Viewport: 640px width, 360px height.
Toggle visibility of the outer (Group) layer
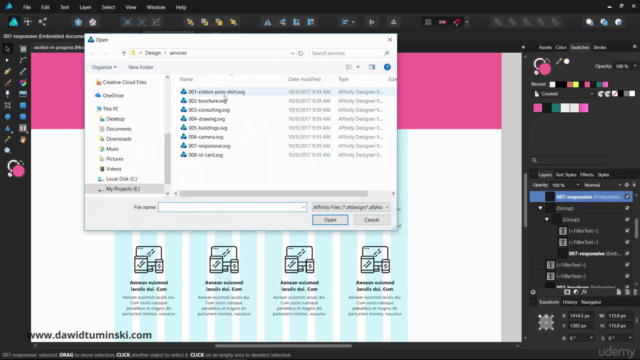627,208
